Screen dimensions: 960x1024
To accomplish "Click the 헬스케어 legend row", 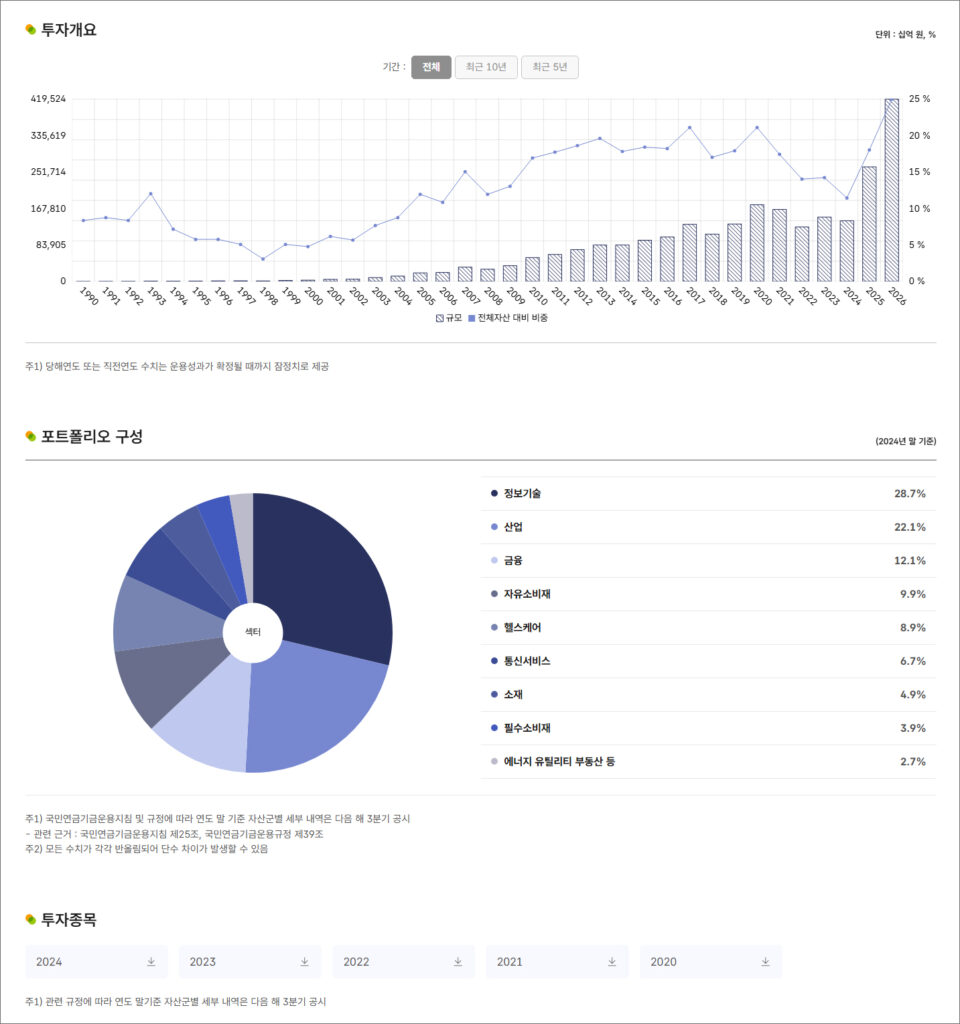I will click(708, 628).
